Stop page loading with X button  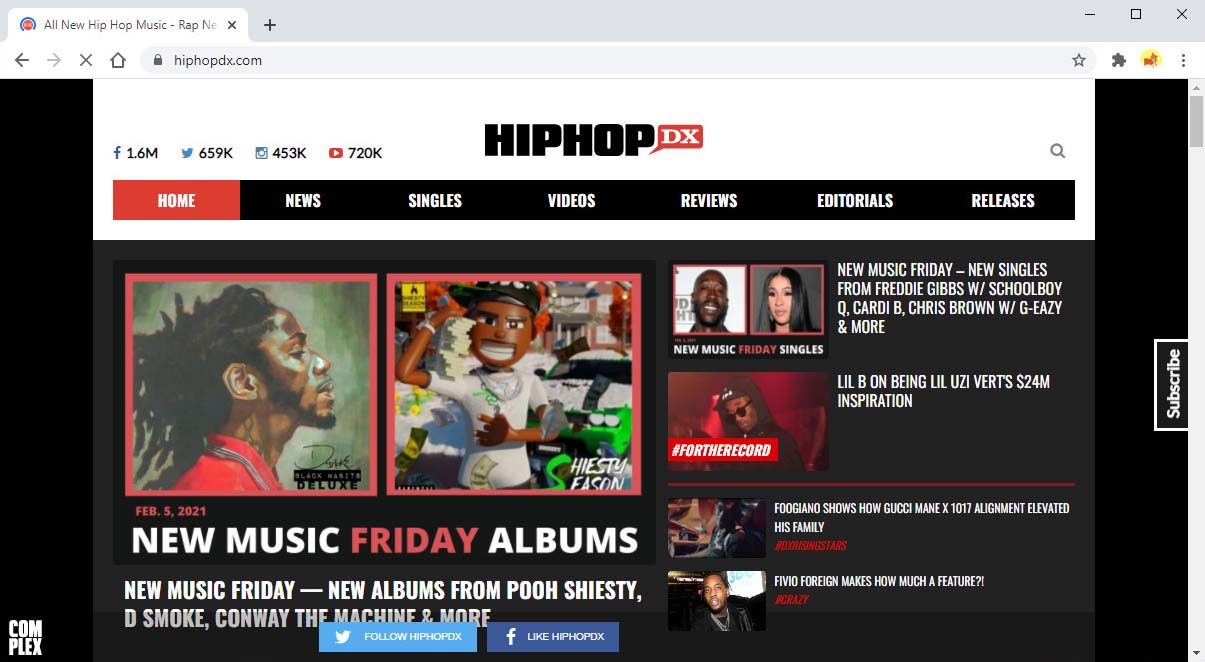[86, 60]
